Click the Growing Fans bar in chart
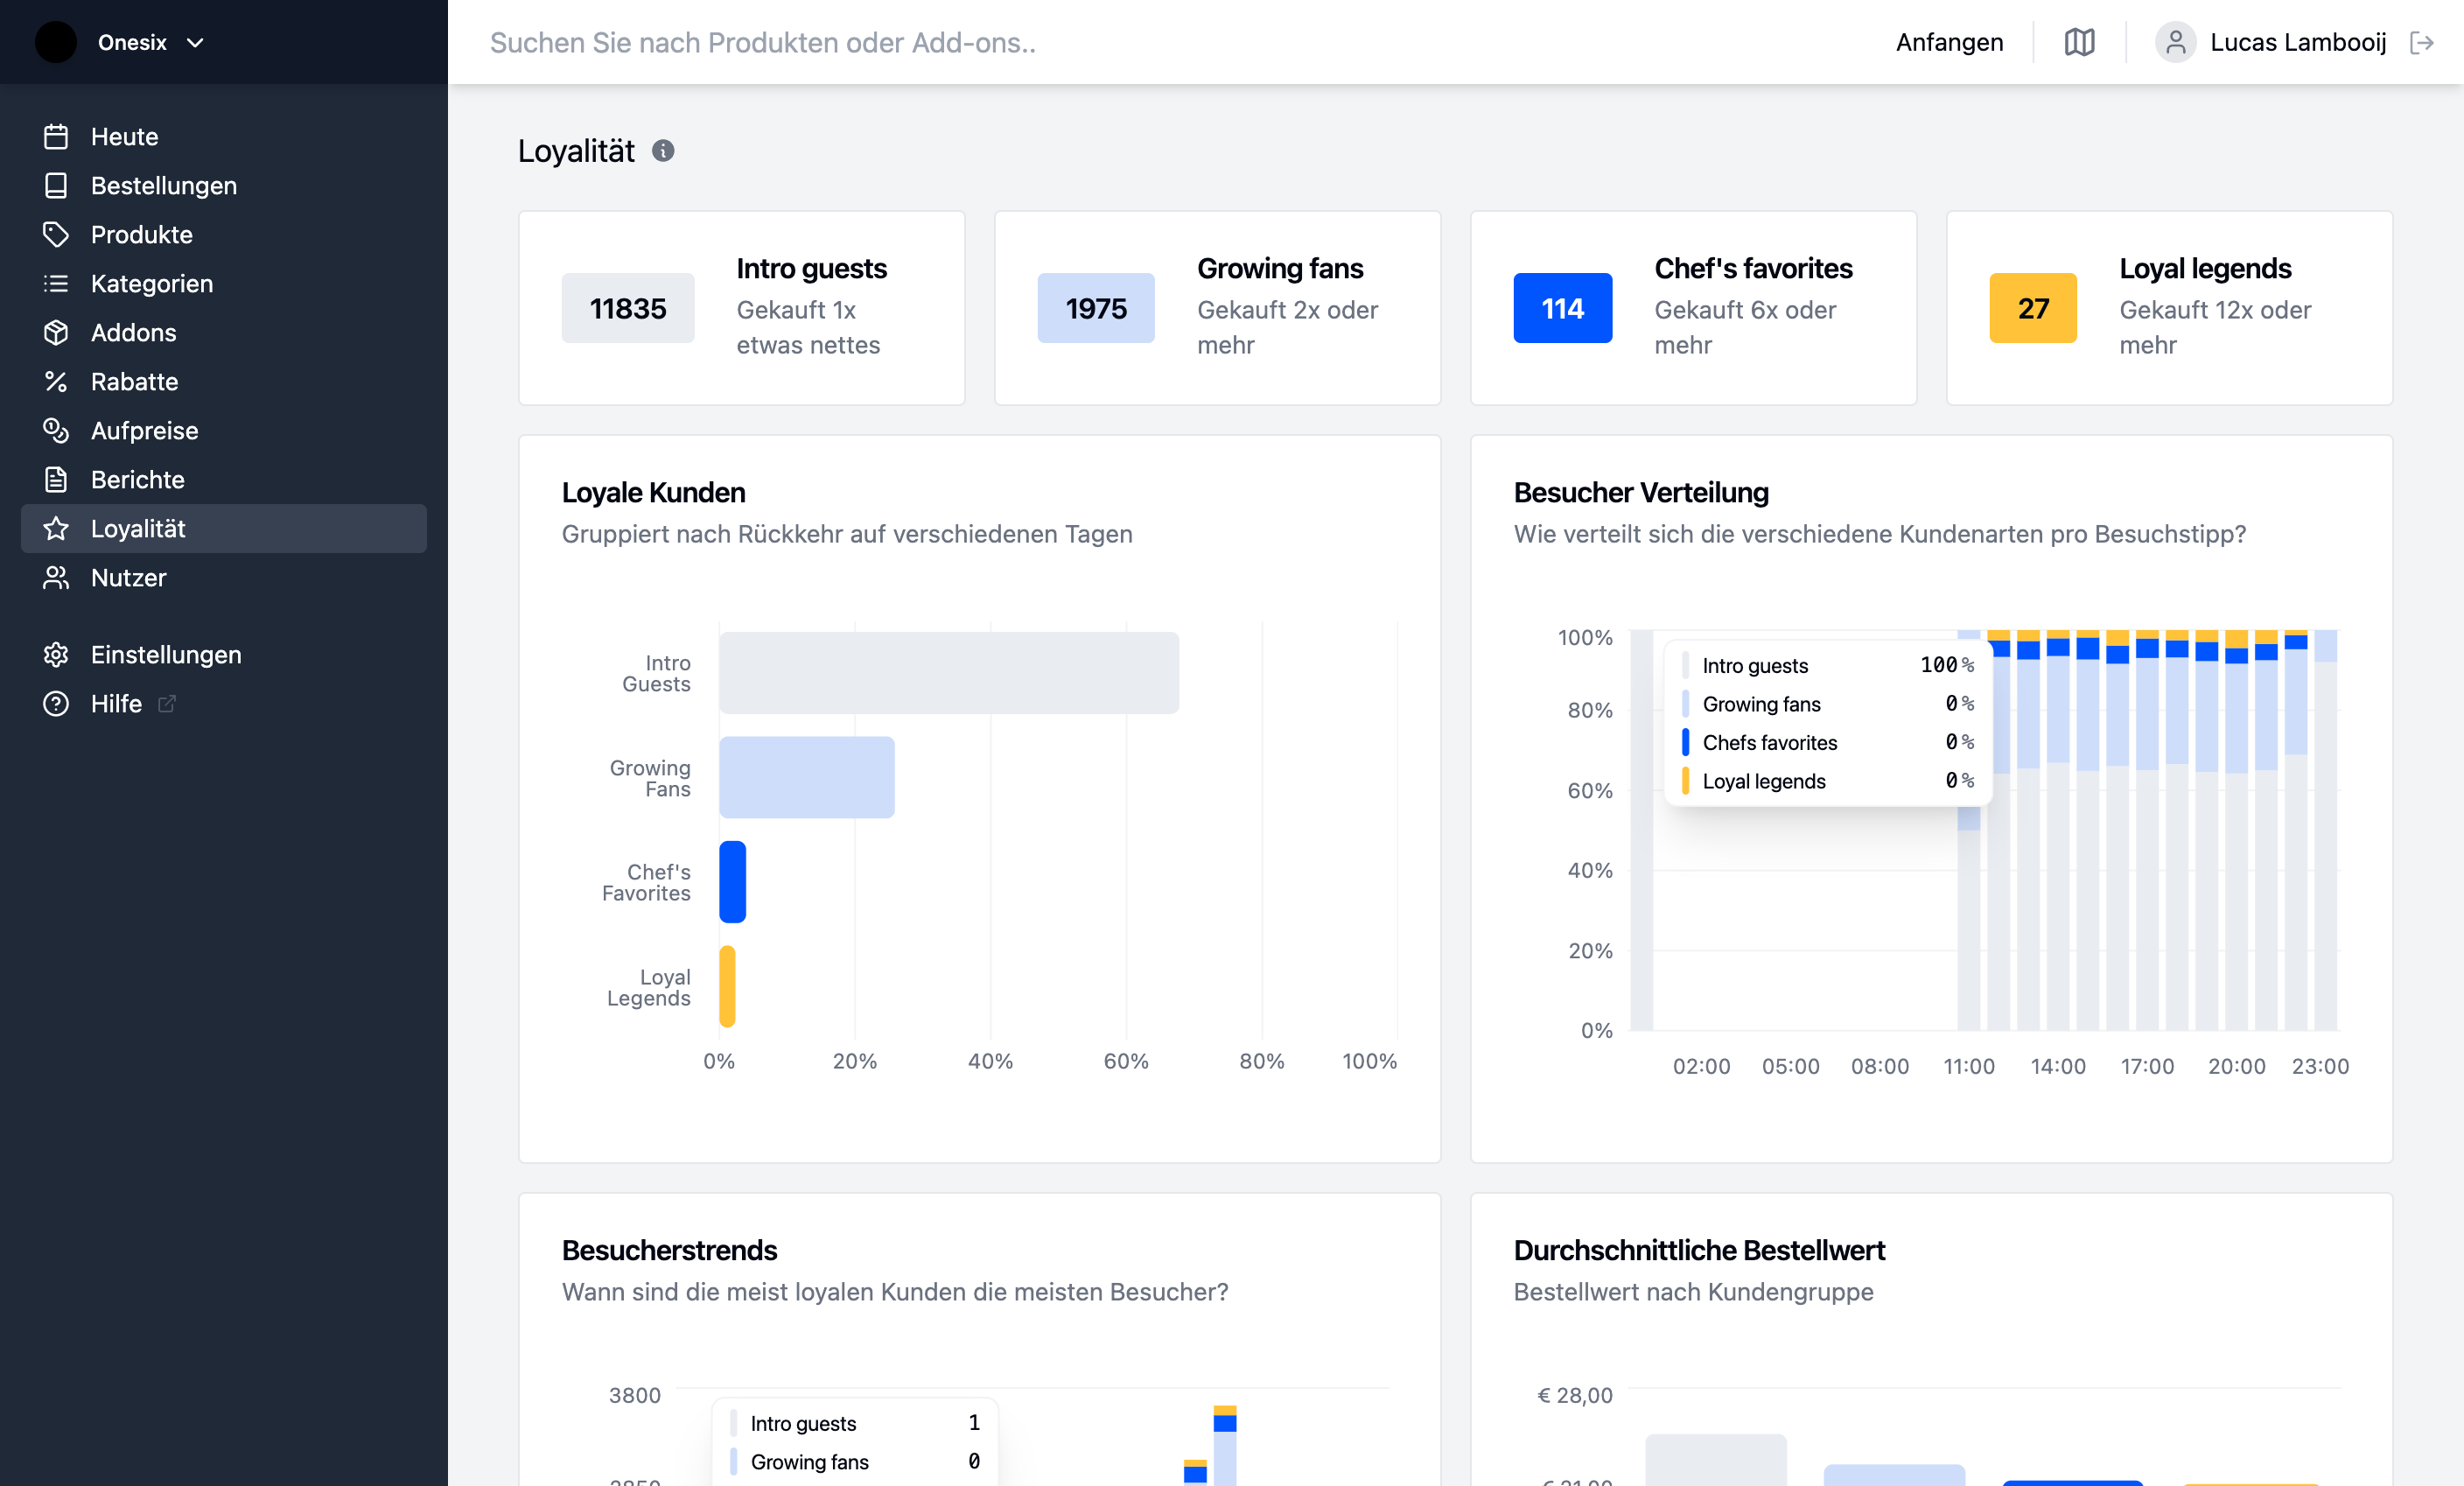Screen dimensions: 2464x1486 point(806,778)
